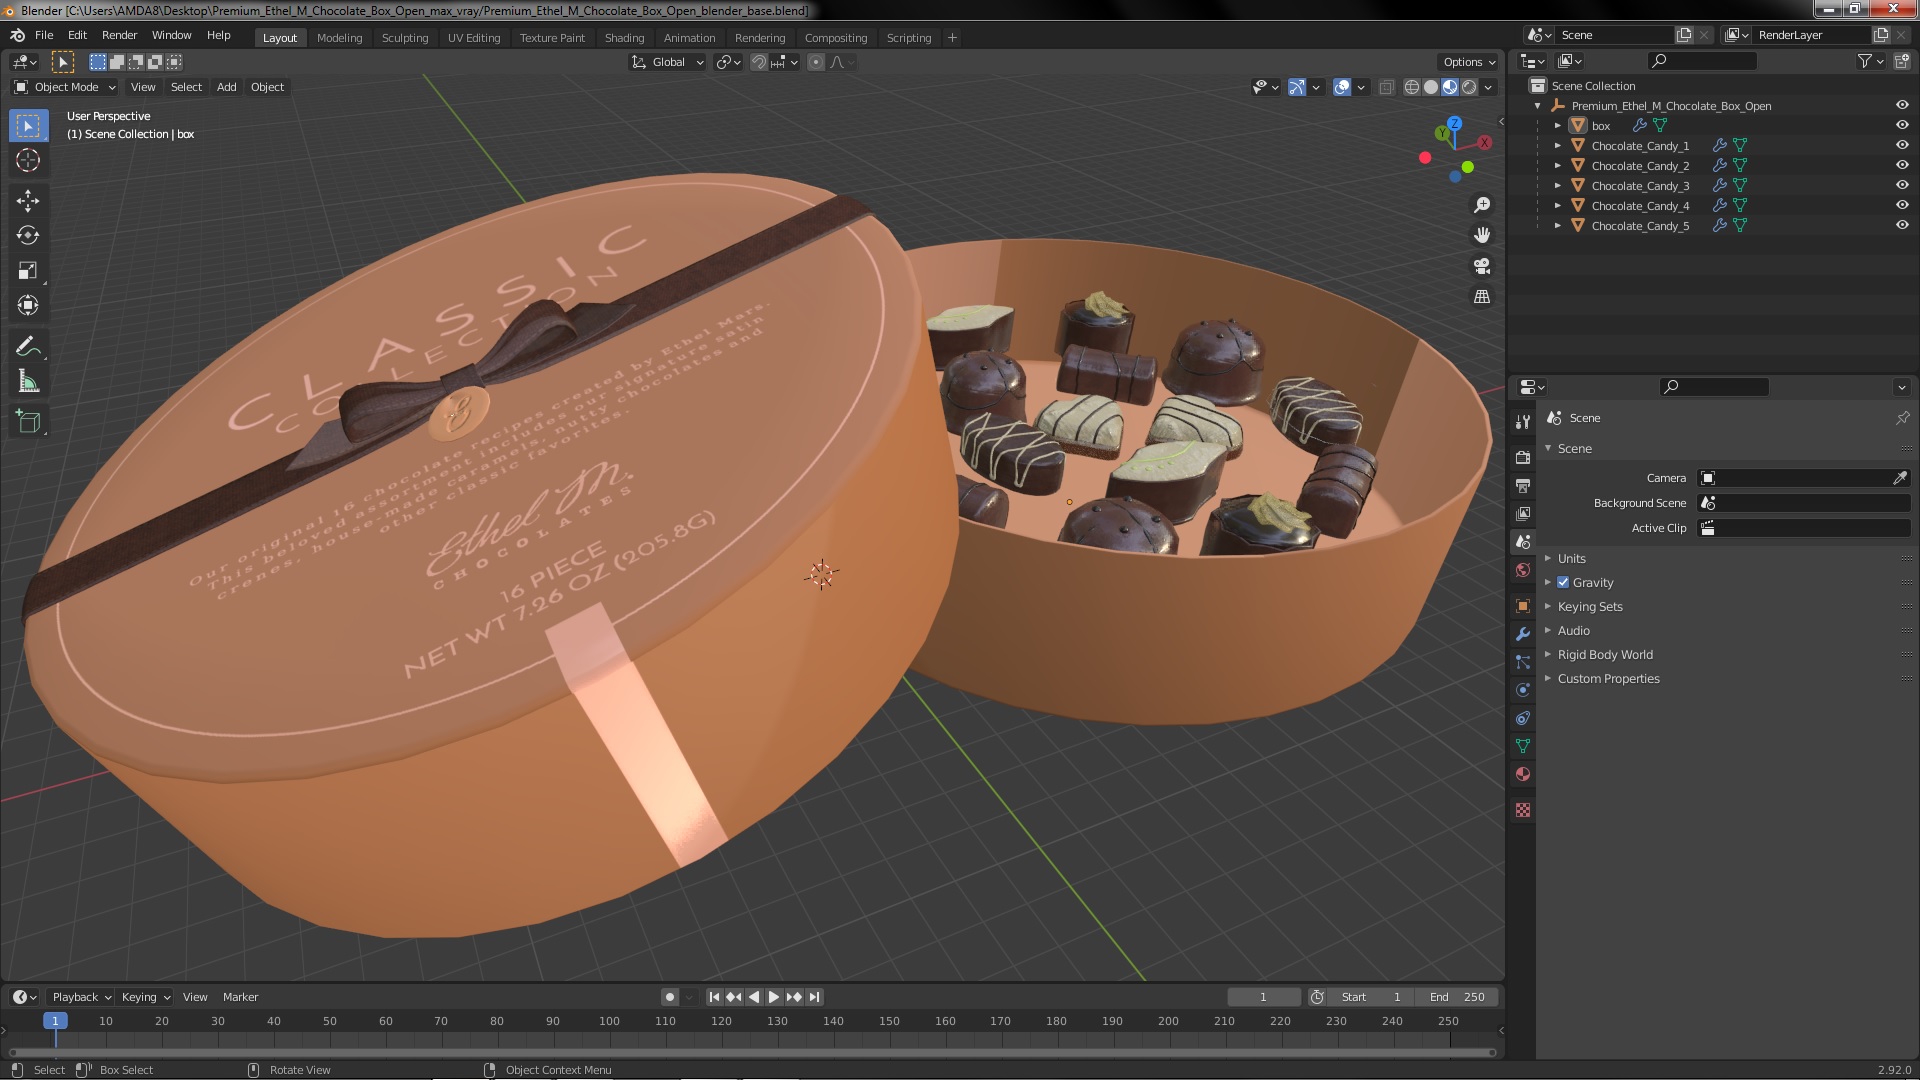Open the Particle properties tab
The width and height of the screenshot is (1920, 1080).
click(x=1523, y=662)
